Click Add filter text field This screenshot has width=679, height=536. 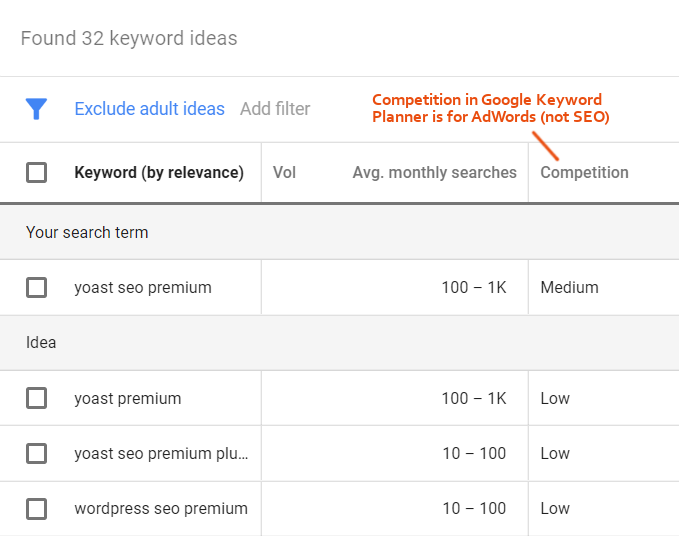[x=275, y=109]
